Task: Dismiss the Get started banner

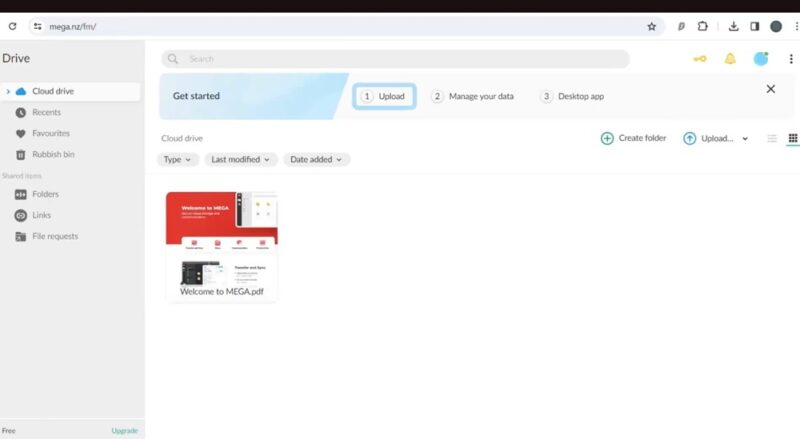Action: point(770,89)
